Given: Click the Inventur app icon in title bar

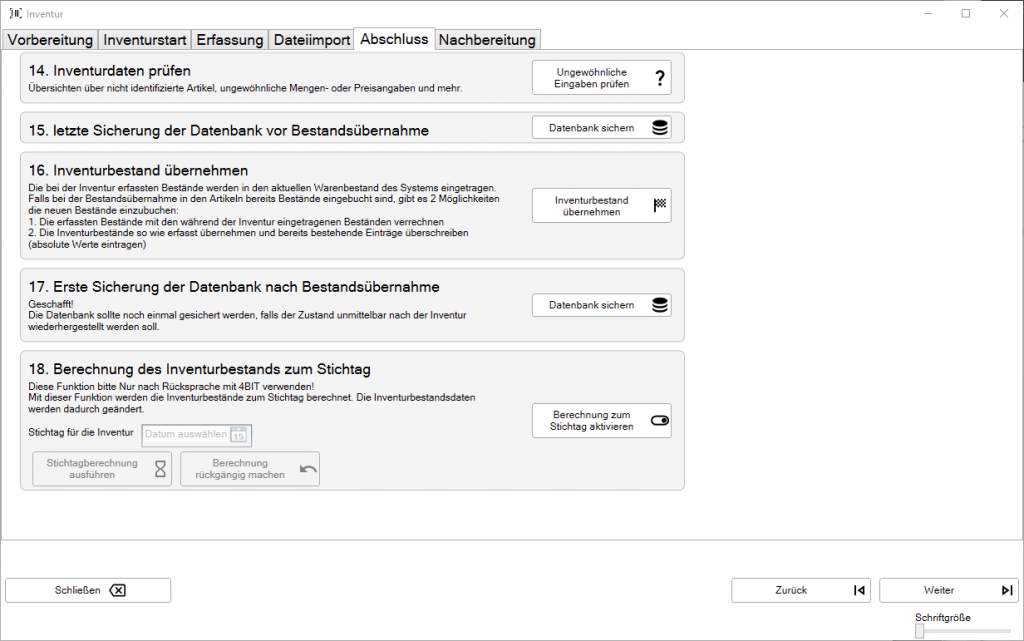Looking at the screenshot, I should (16, 14).
